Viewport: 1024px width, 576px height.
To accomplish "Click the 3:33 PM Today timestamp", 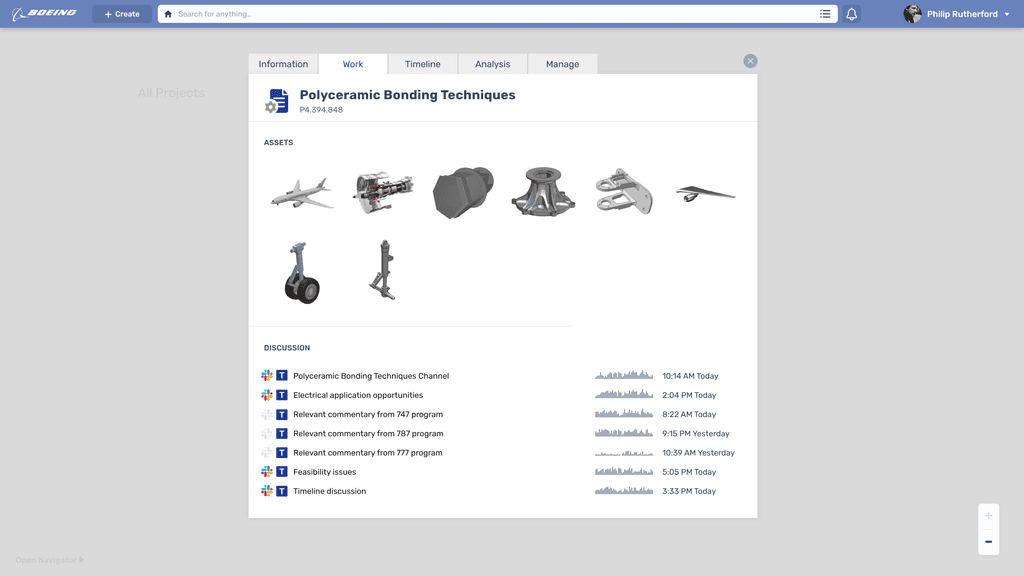I will (x=689, y=491).
